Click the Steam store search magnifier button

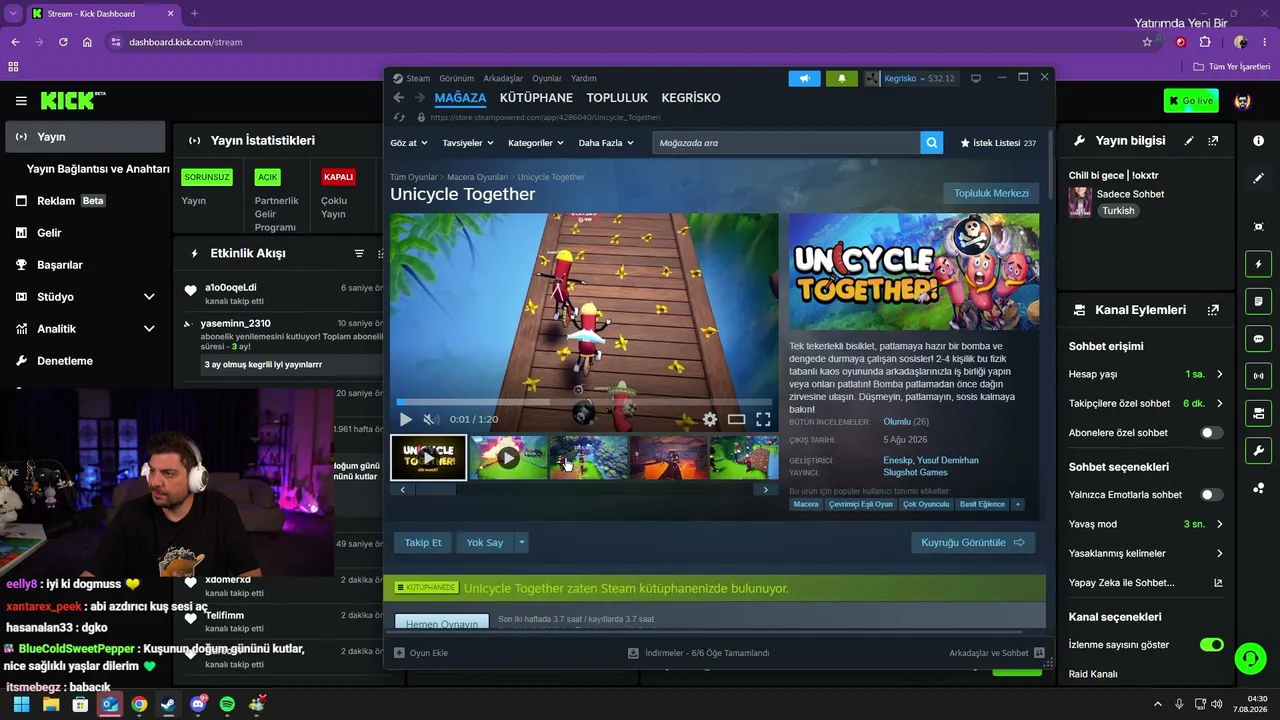(932, 143)
